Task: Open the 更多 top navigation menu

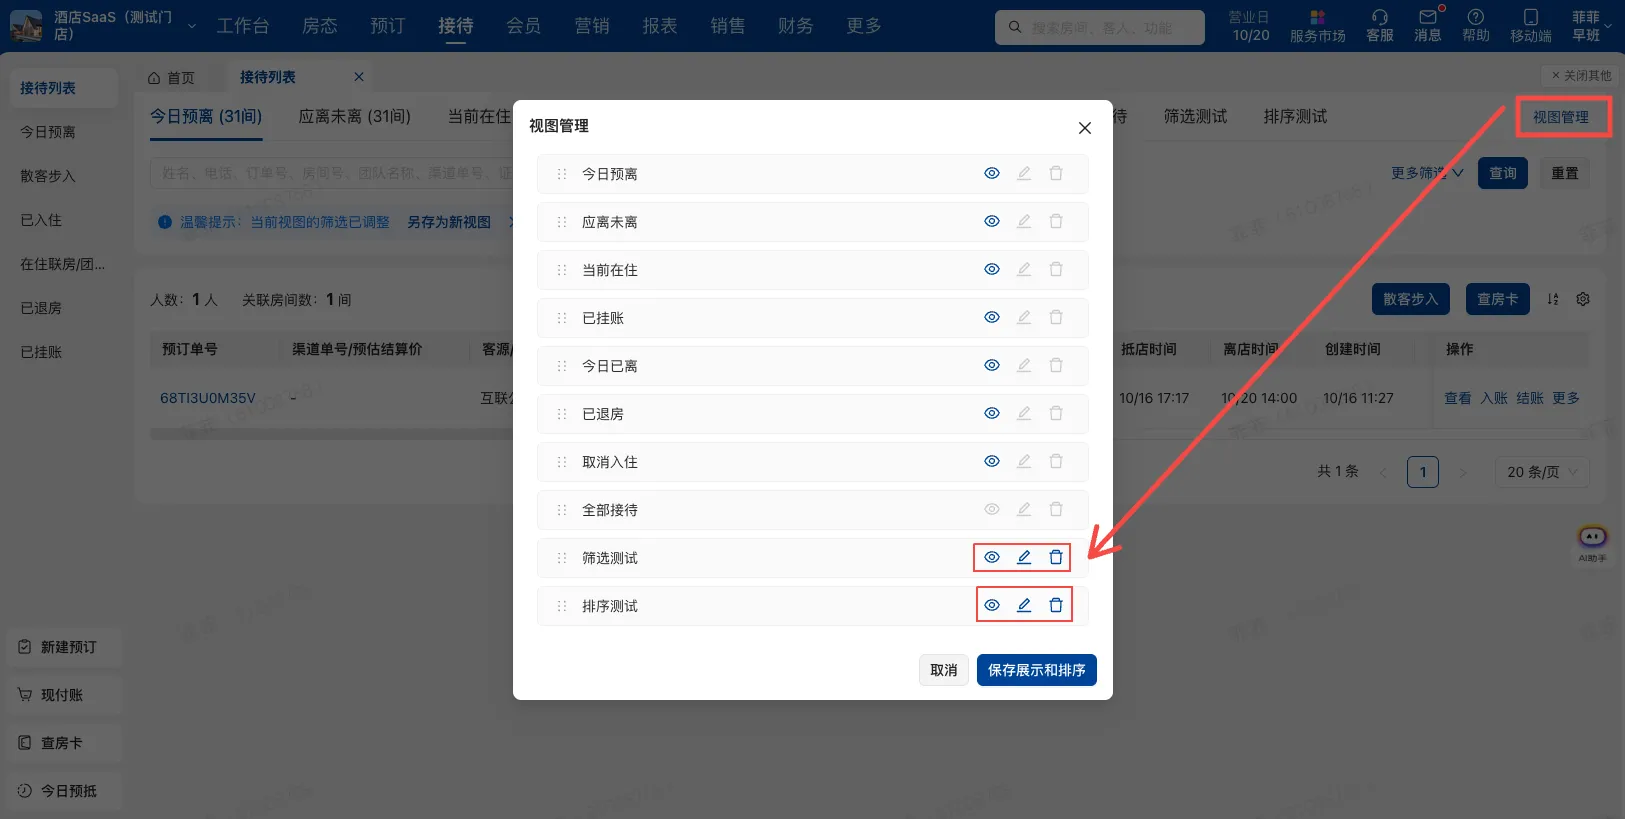Action: pos(864,26)
